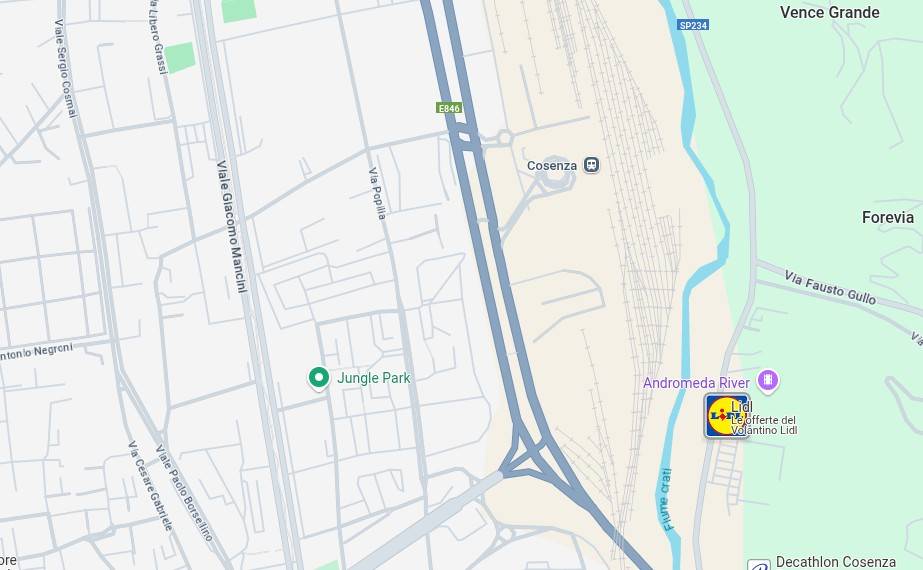Image resolution: width=923 pixels, height=570 pixels.
Task: Click the Cosenza station name label
Action: point(552,165)
